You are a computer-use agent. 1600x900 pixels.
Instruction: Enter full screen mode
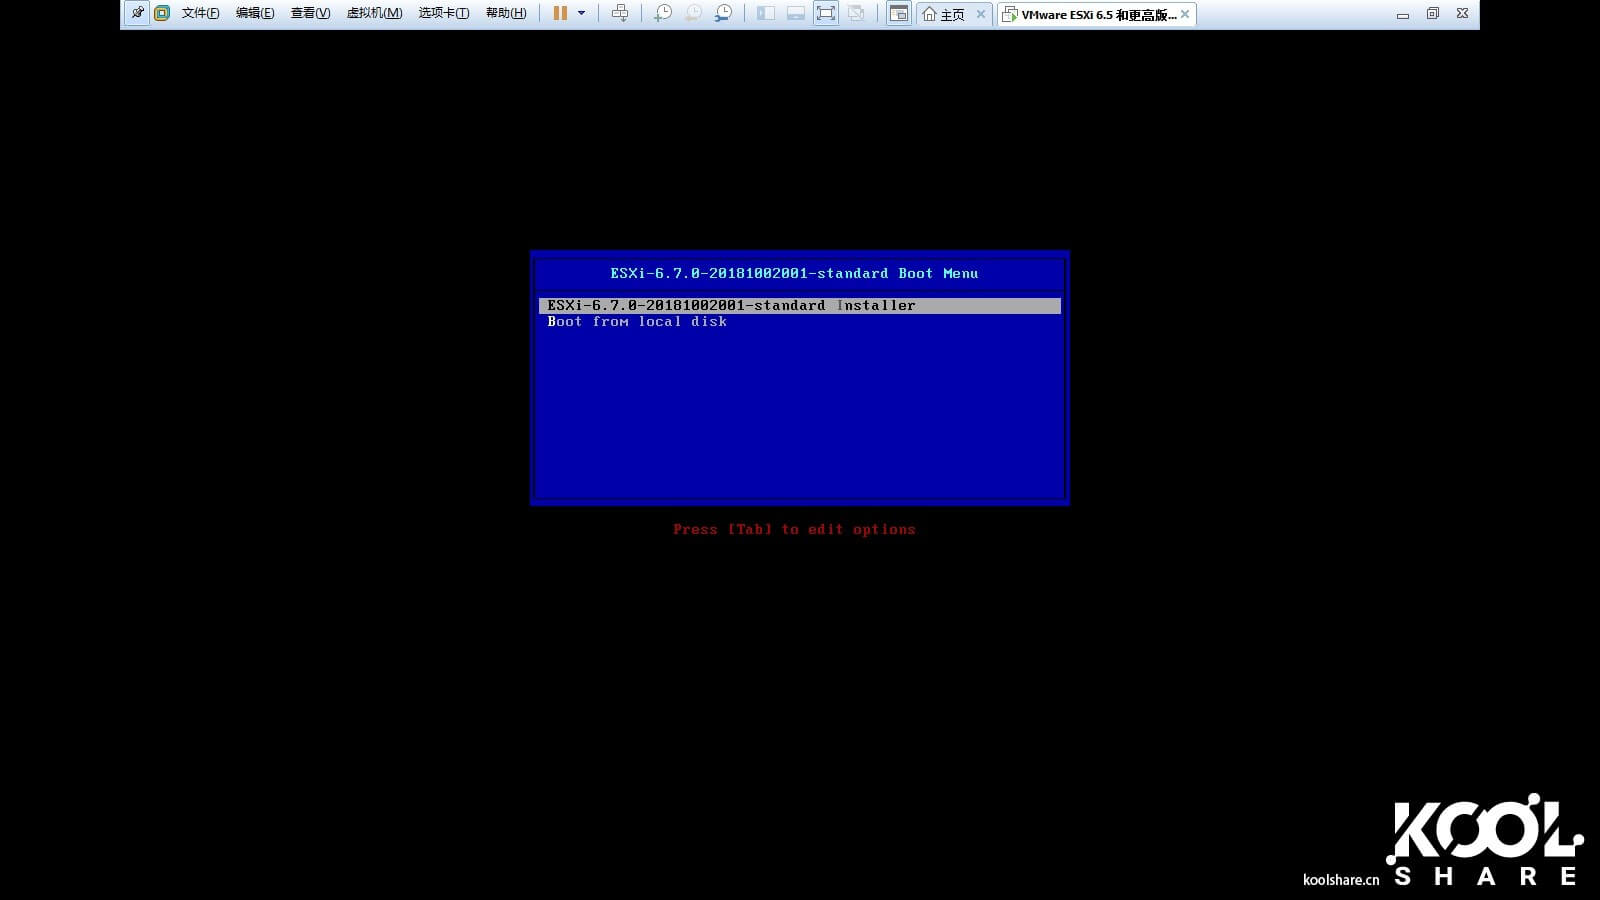(826, 13)
